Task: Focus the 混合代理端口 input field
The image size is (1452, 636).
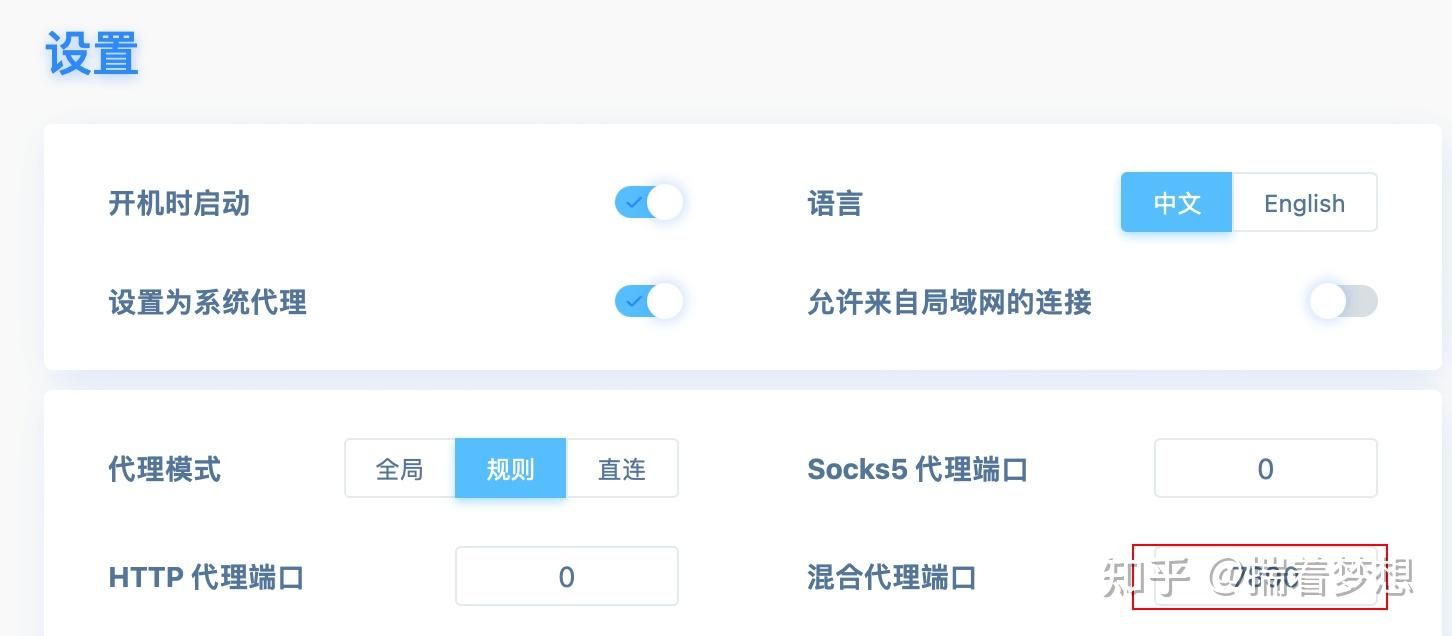Action: point(1266,576)
